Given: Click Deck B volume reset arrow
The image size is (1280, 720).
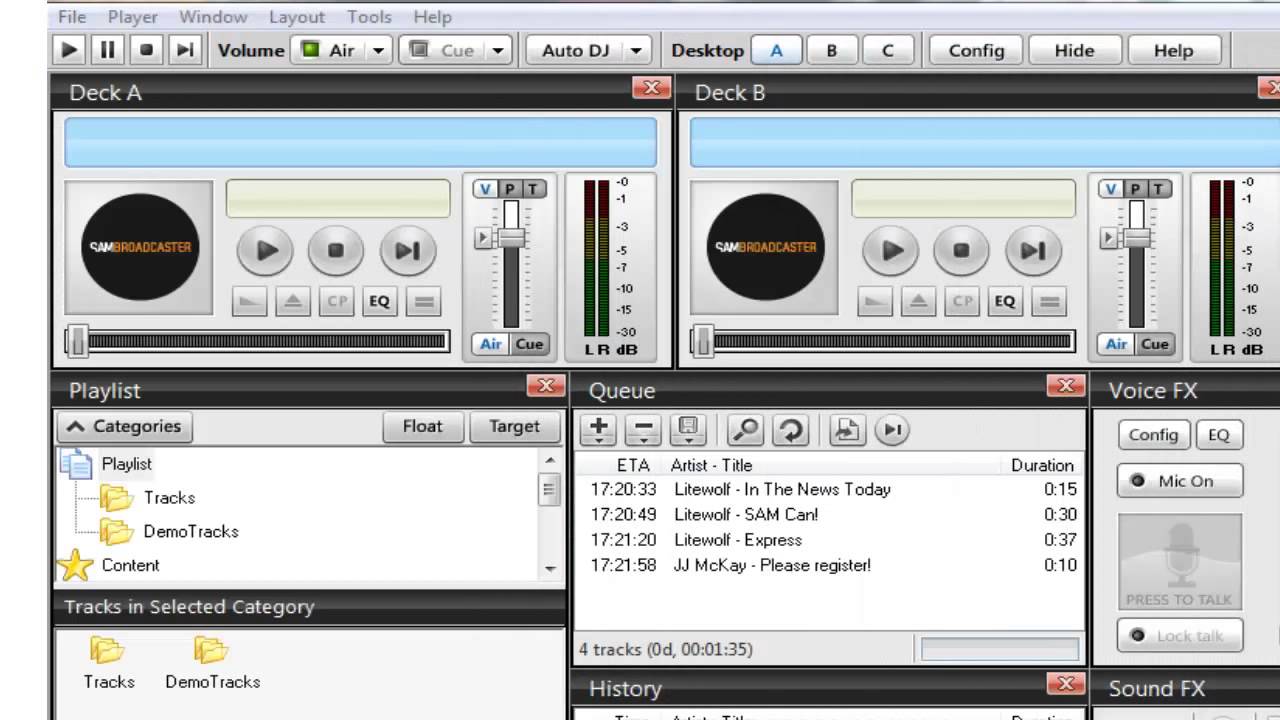Looking at the screenshot, I should click(x=1108, y=238).
